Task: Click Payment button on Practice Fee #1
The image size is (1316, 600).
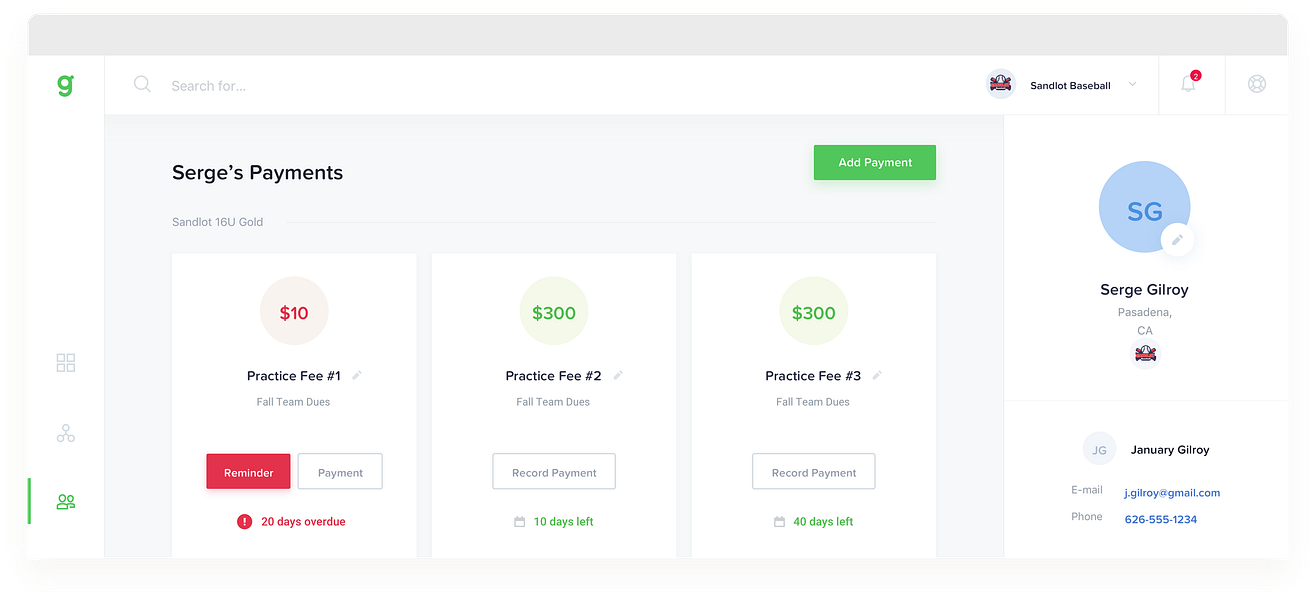Action: 340,472
